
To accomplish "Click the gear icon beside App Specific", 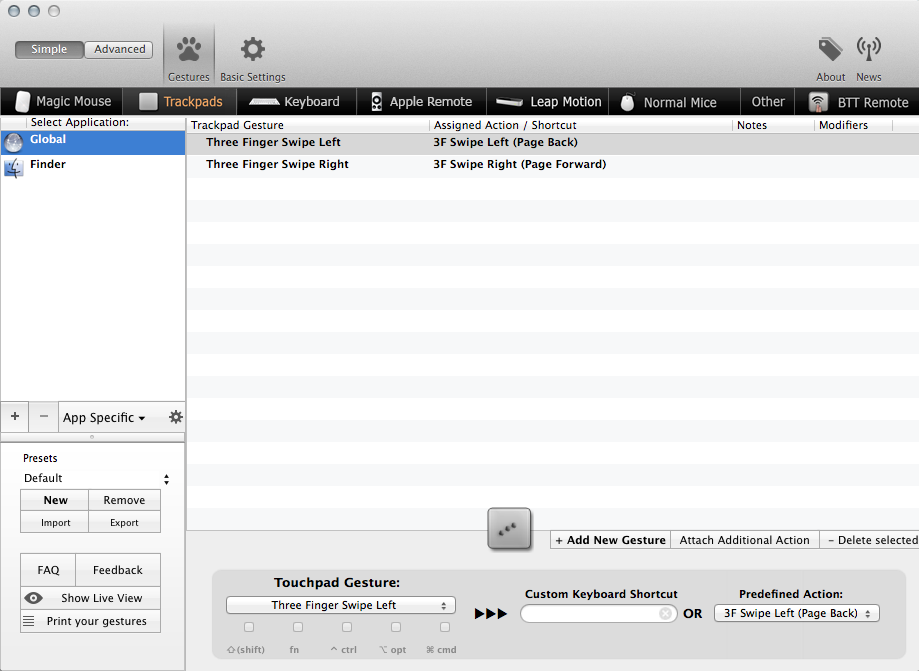I will pos(175,417).
